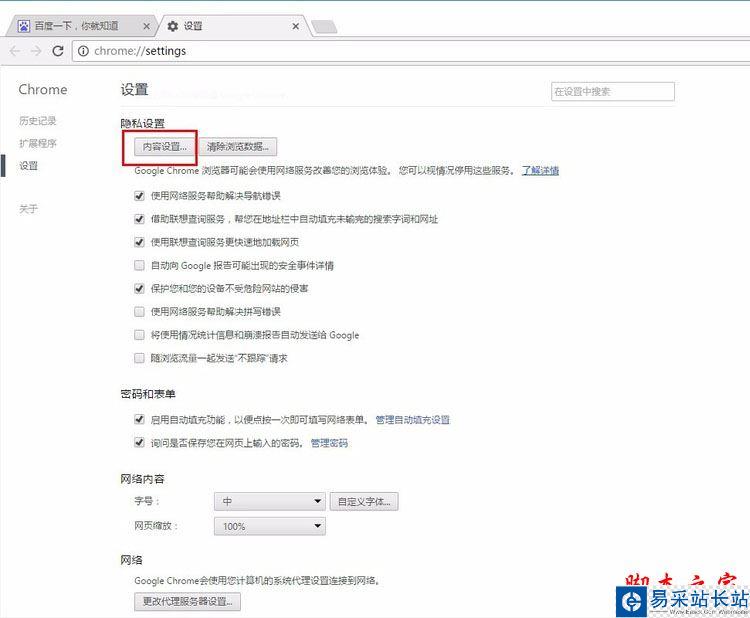Toggle 保护您和您的设备不受危险网站的侵害 checkbox

click(139, 288)
